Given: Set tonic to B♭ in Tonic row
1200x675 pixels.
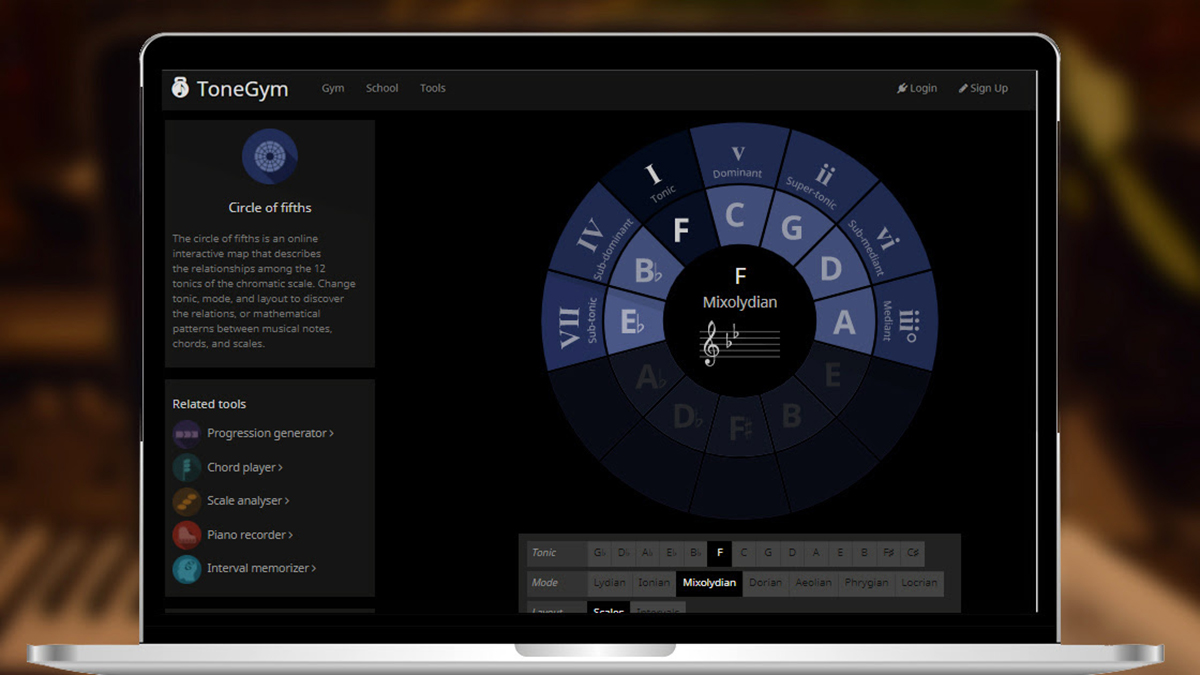Looking at the screenshot, I should point(695,552).
